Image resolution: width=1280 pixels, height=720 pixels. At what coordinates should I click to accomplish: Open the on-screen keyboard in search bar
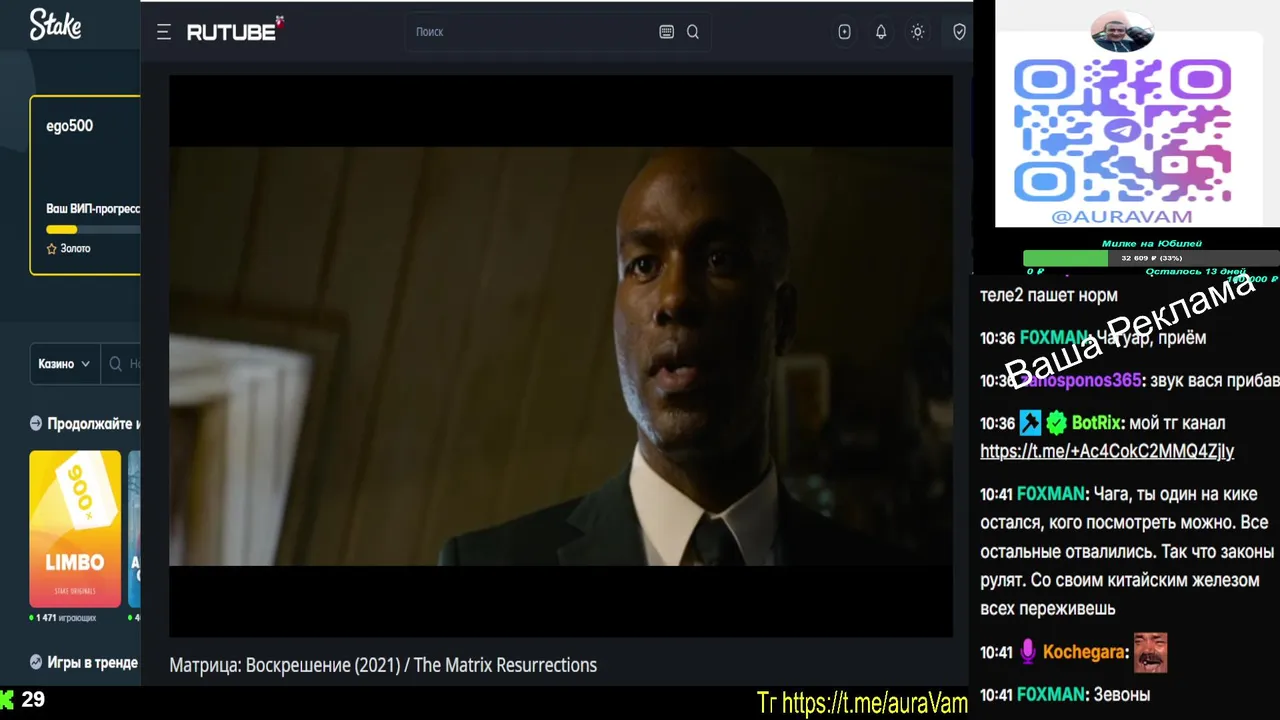click(667, 32)
